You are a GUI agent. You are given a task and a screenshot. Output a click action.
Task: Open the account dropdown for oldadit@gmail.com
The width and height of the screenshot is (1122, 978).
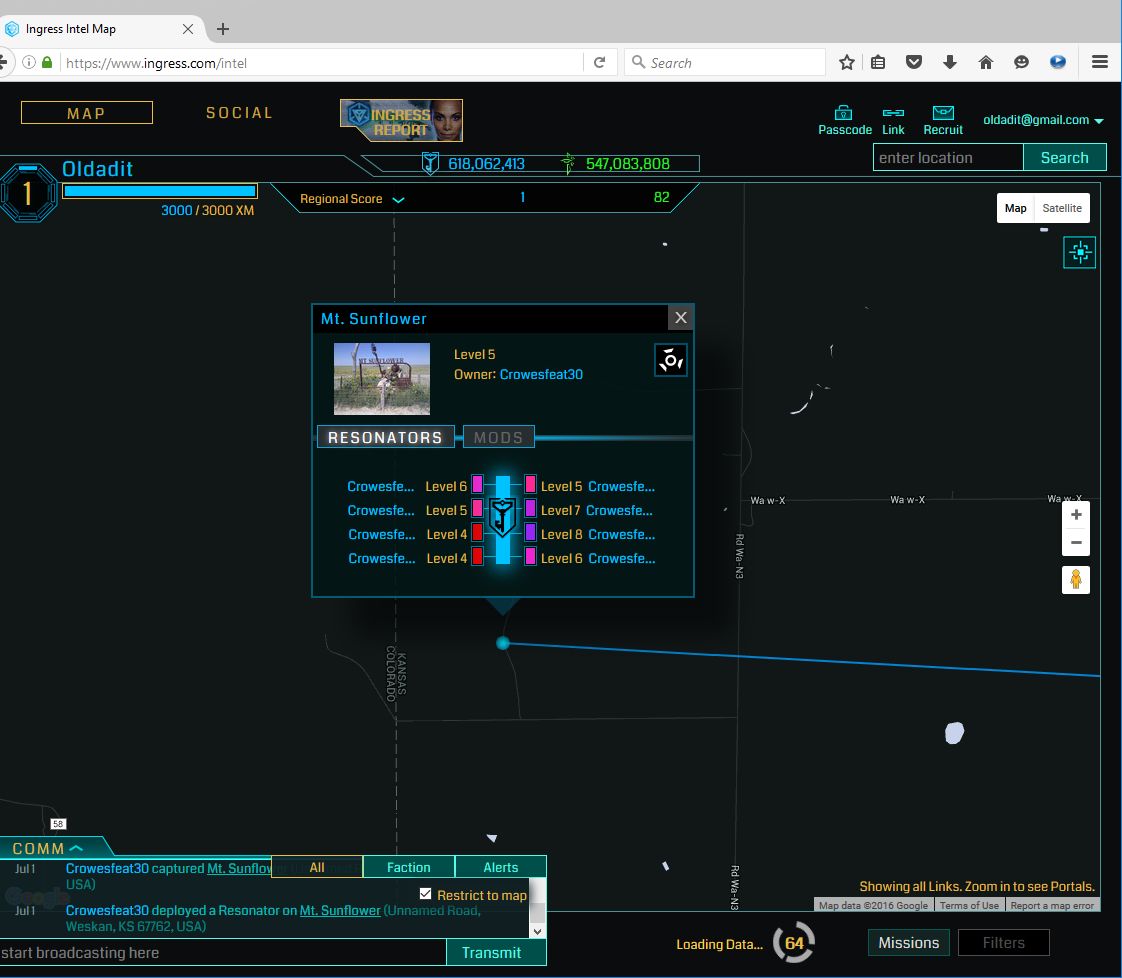tap(1099, 121)
